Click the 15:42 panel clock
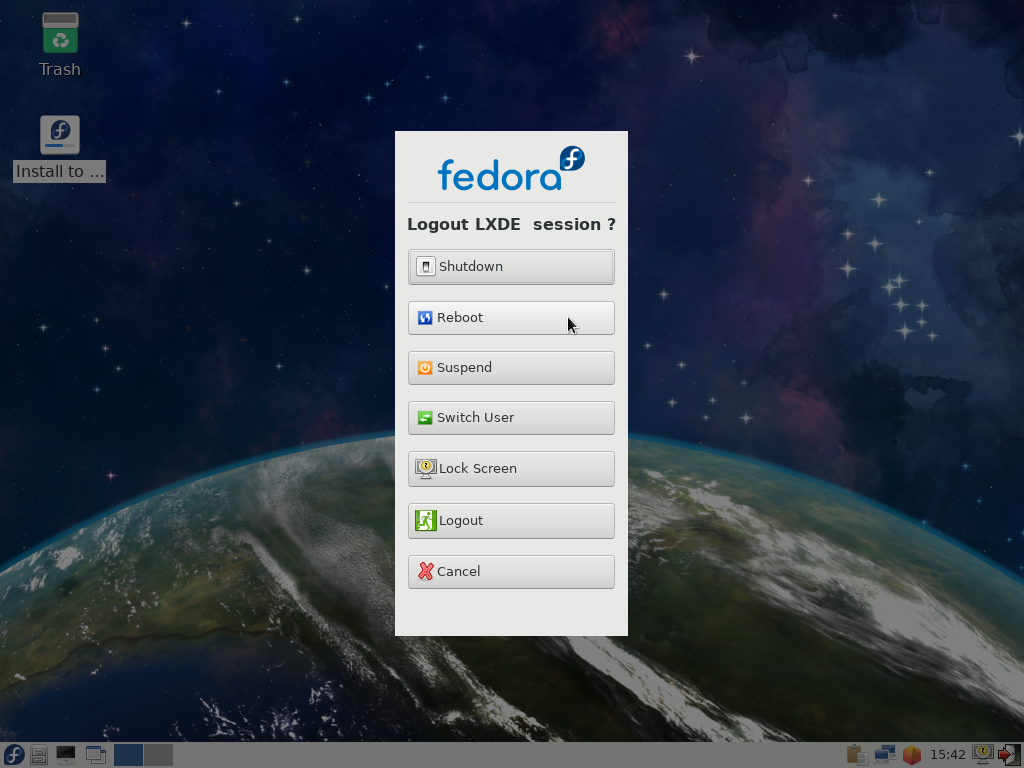The image size is (1024, 768). click(x=947, y=755)
